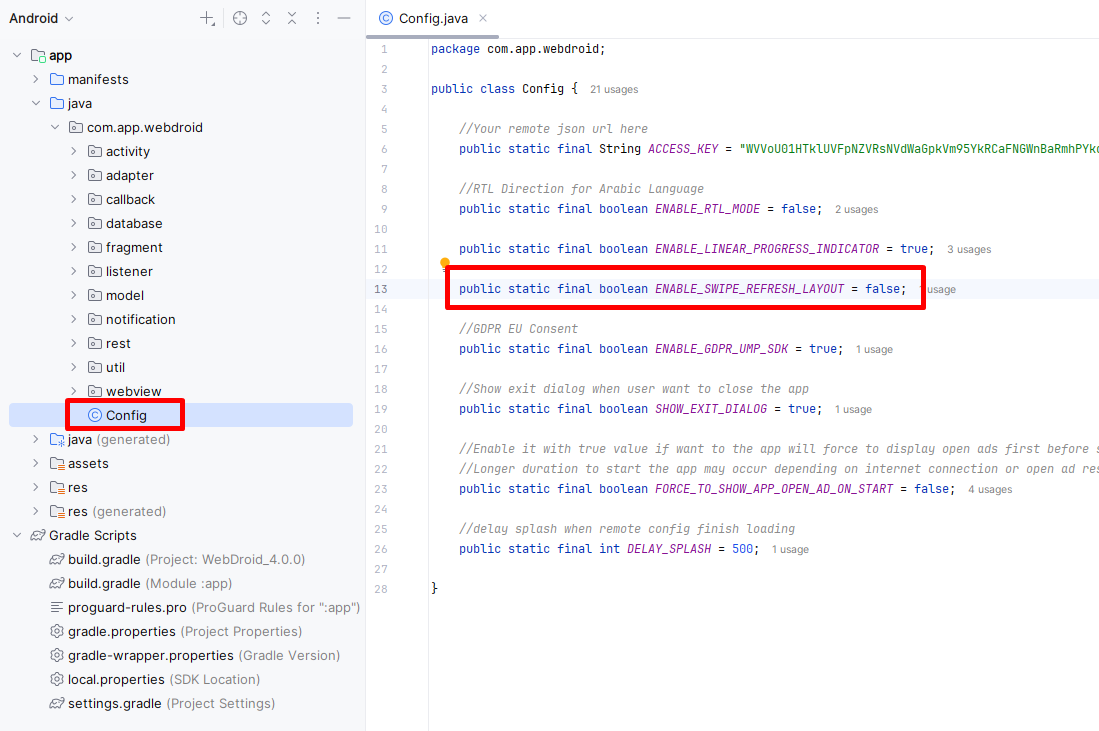Click the 500 value of DELAY_SPLASH

[742, 549]
